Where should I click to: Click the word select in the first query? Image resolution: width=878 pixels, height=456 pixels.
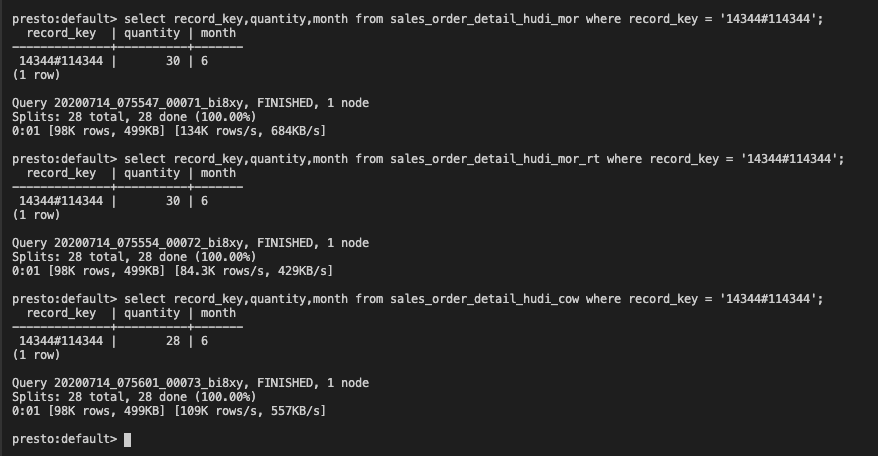click(145, 19)
